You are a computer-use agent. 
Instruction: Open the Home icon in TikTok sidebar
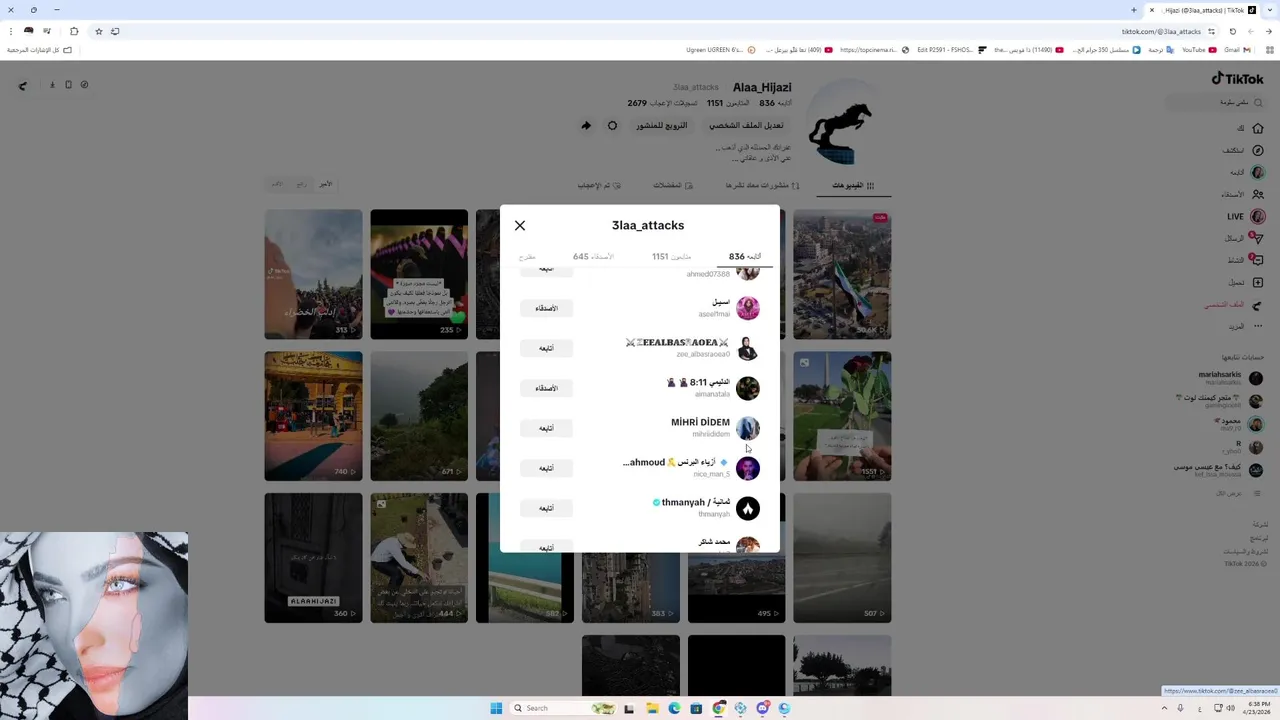click(1258, 128)
